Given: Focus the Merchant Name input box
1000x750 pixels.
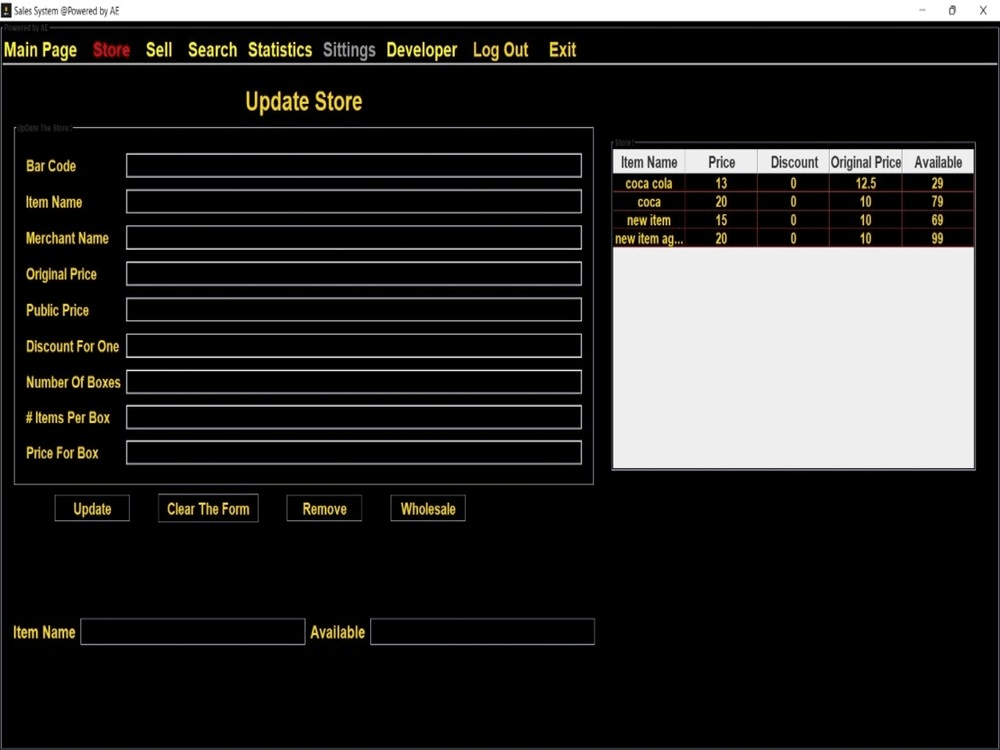Looking at the screenshot, I should [353, 237].
